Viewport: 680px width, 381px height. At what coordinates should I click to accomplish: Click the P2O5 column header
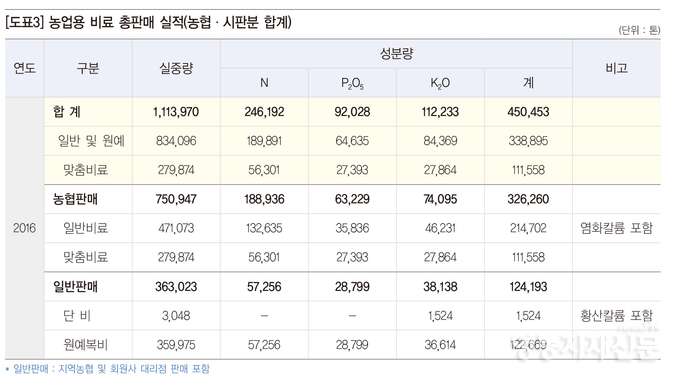coord(352,83)
